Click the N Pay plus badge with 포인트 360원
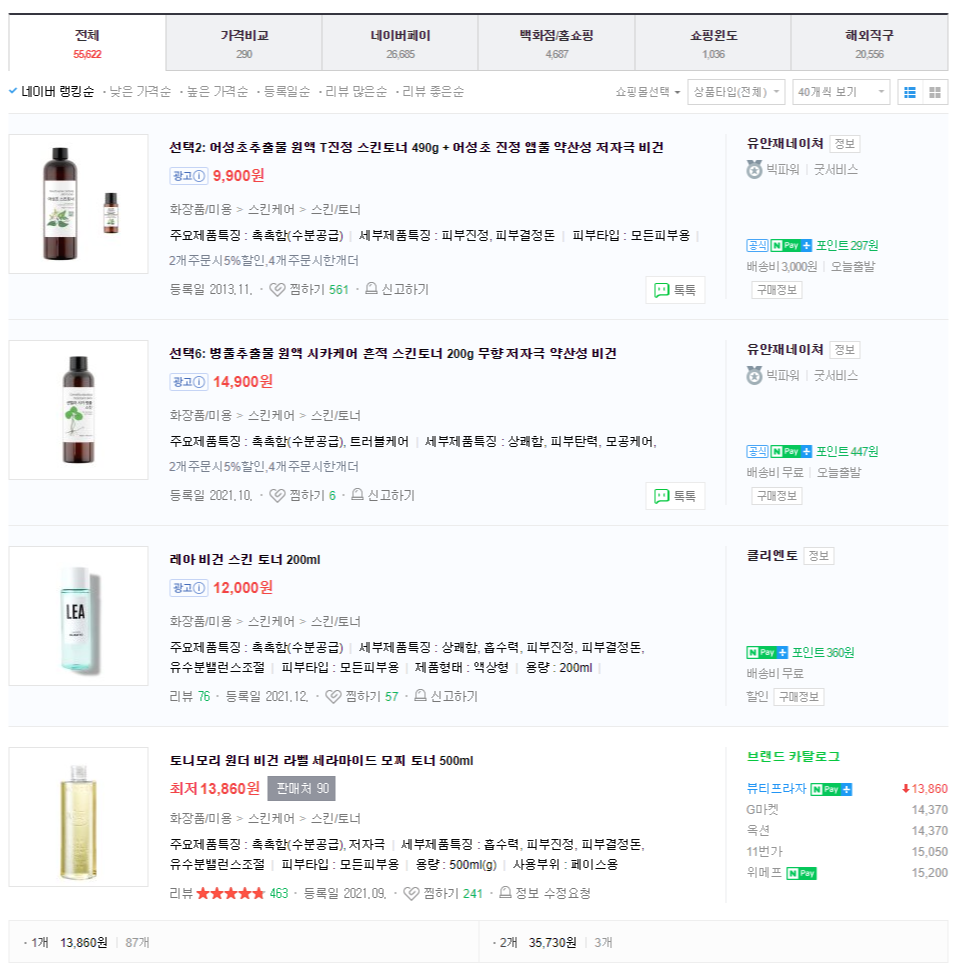 [x=767, y=652]
